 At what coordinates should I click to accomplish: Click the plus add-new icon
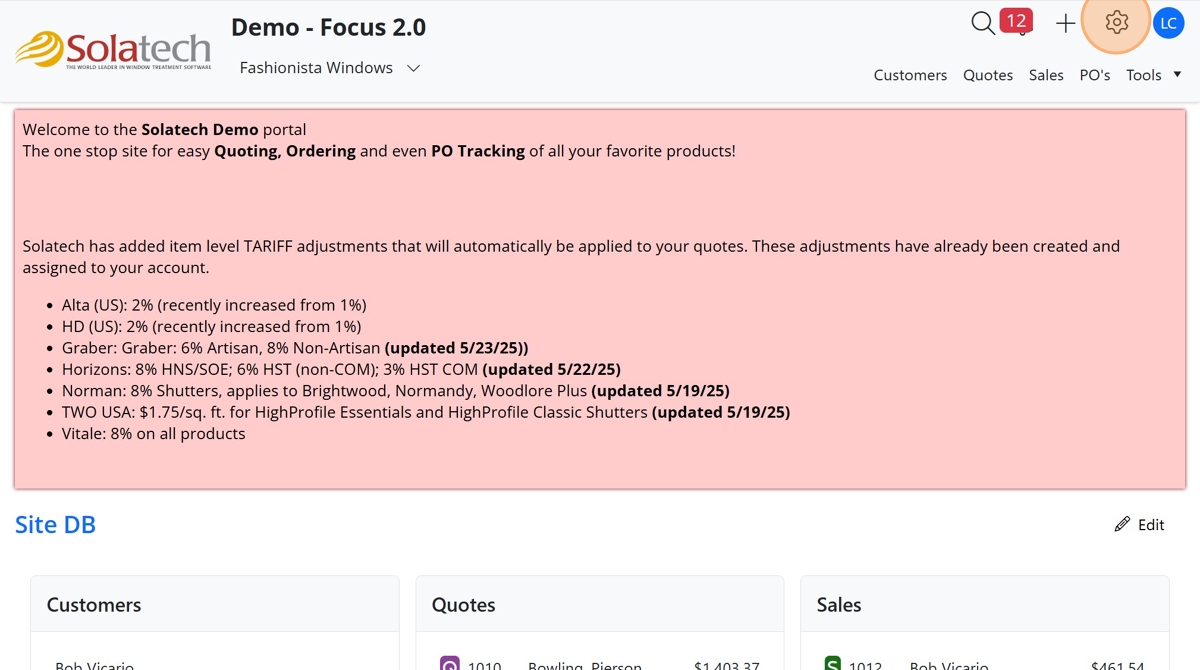point(1066,23)
